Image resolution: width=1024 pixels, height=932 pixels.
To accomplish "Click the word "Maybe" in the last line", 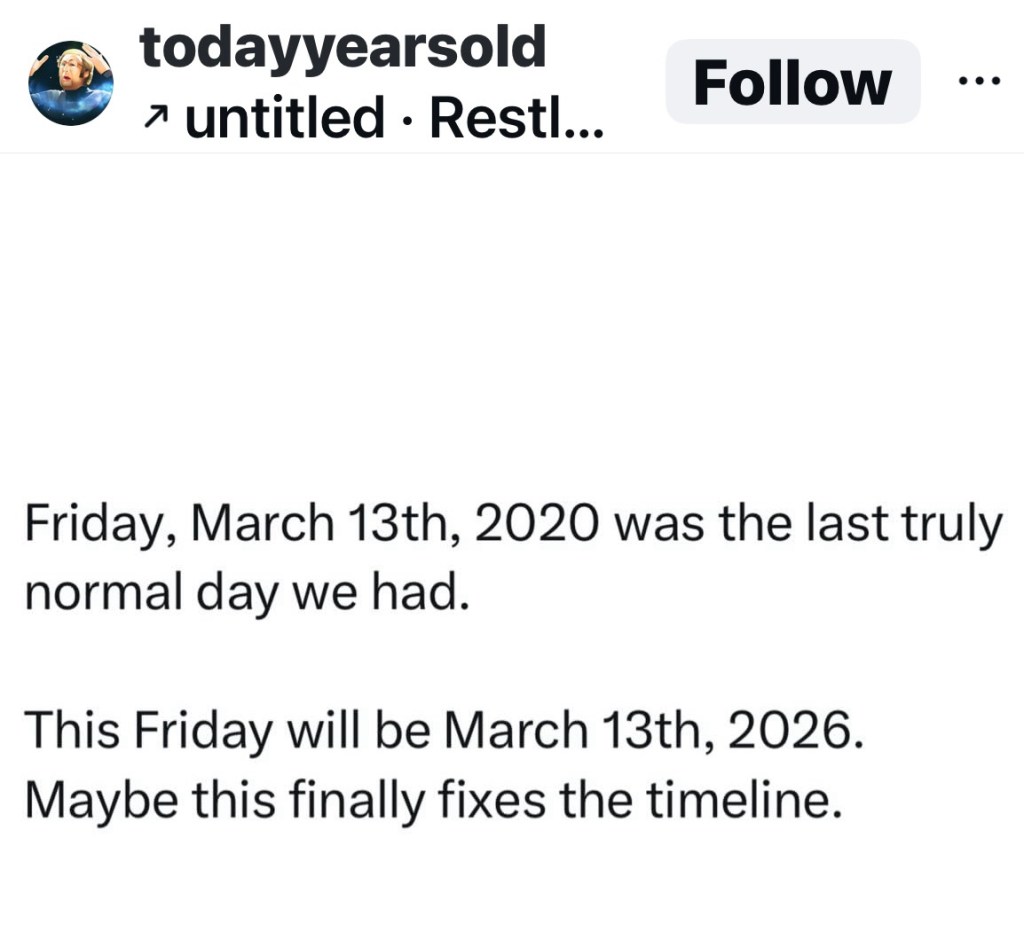I will click(84, 801).
